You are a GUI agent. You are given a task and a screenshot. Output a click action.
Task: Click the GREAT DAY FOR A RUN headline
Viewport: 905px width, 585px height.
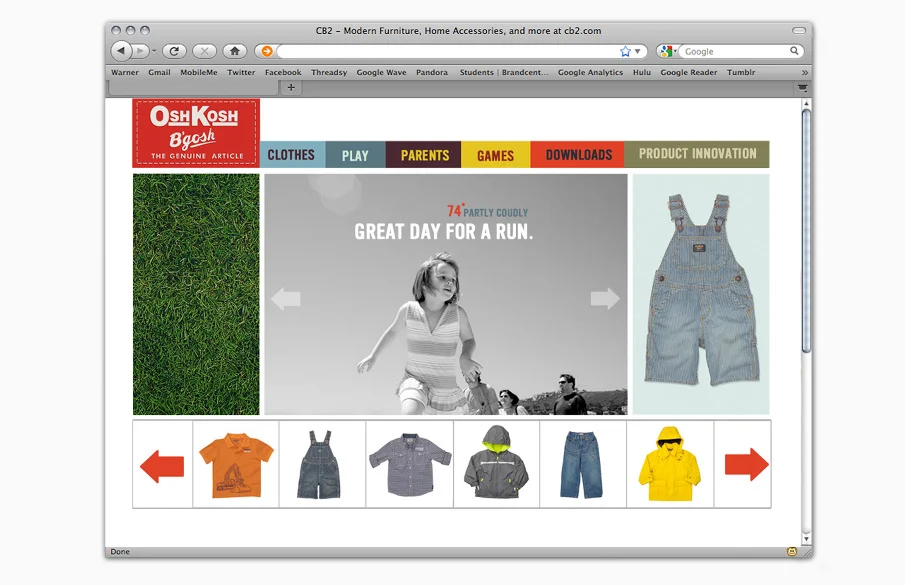point(443,232)
